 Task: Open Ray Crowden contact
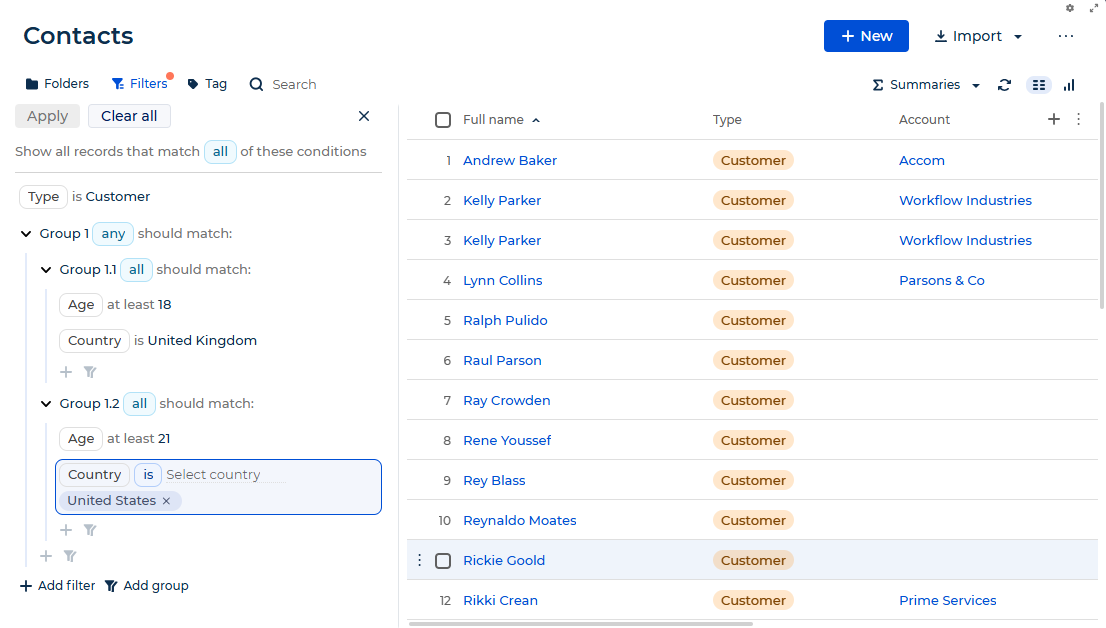(506, 401)
